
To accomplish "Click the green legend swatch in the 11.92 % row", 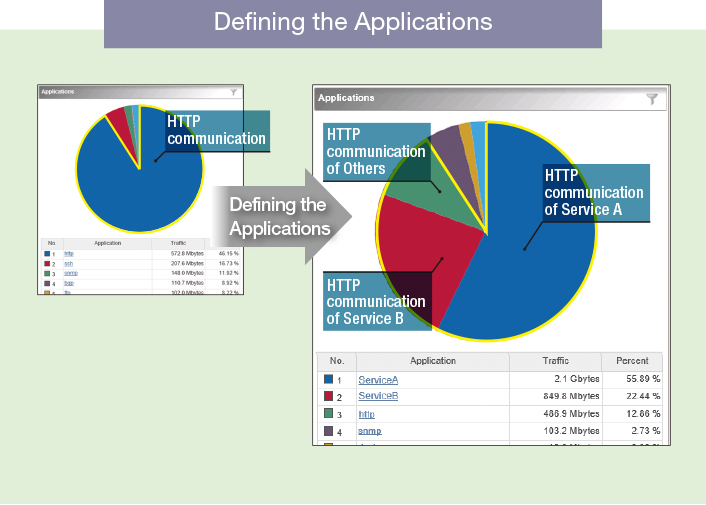I will tap(47, 273).
